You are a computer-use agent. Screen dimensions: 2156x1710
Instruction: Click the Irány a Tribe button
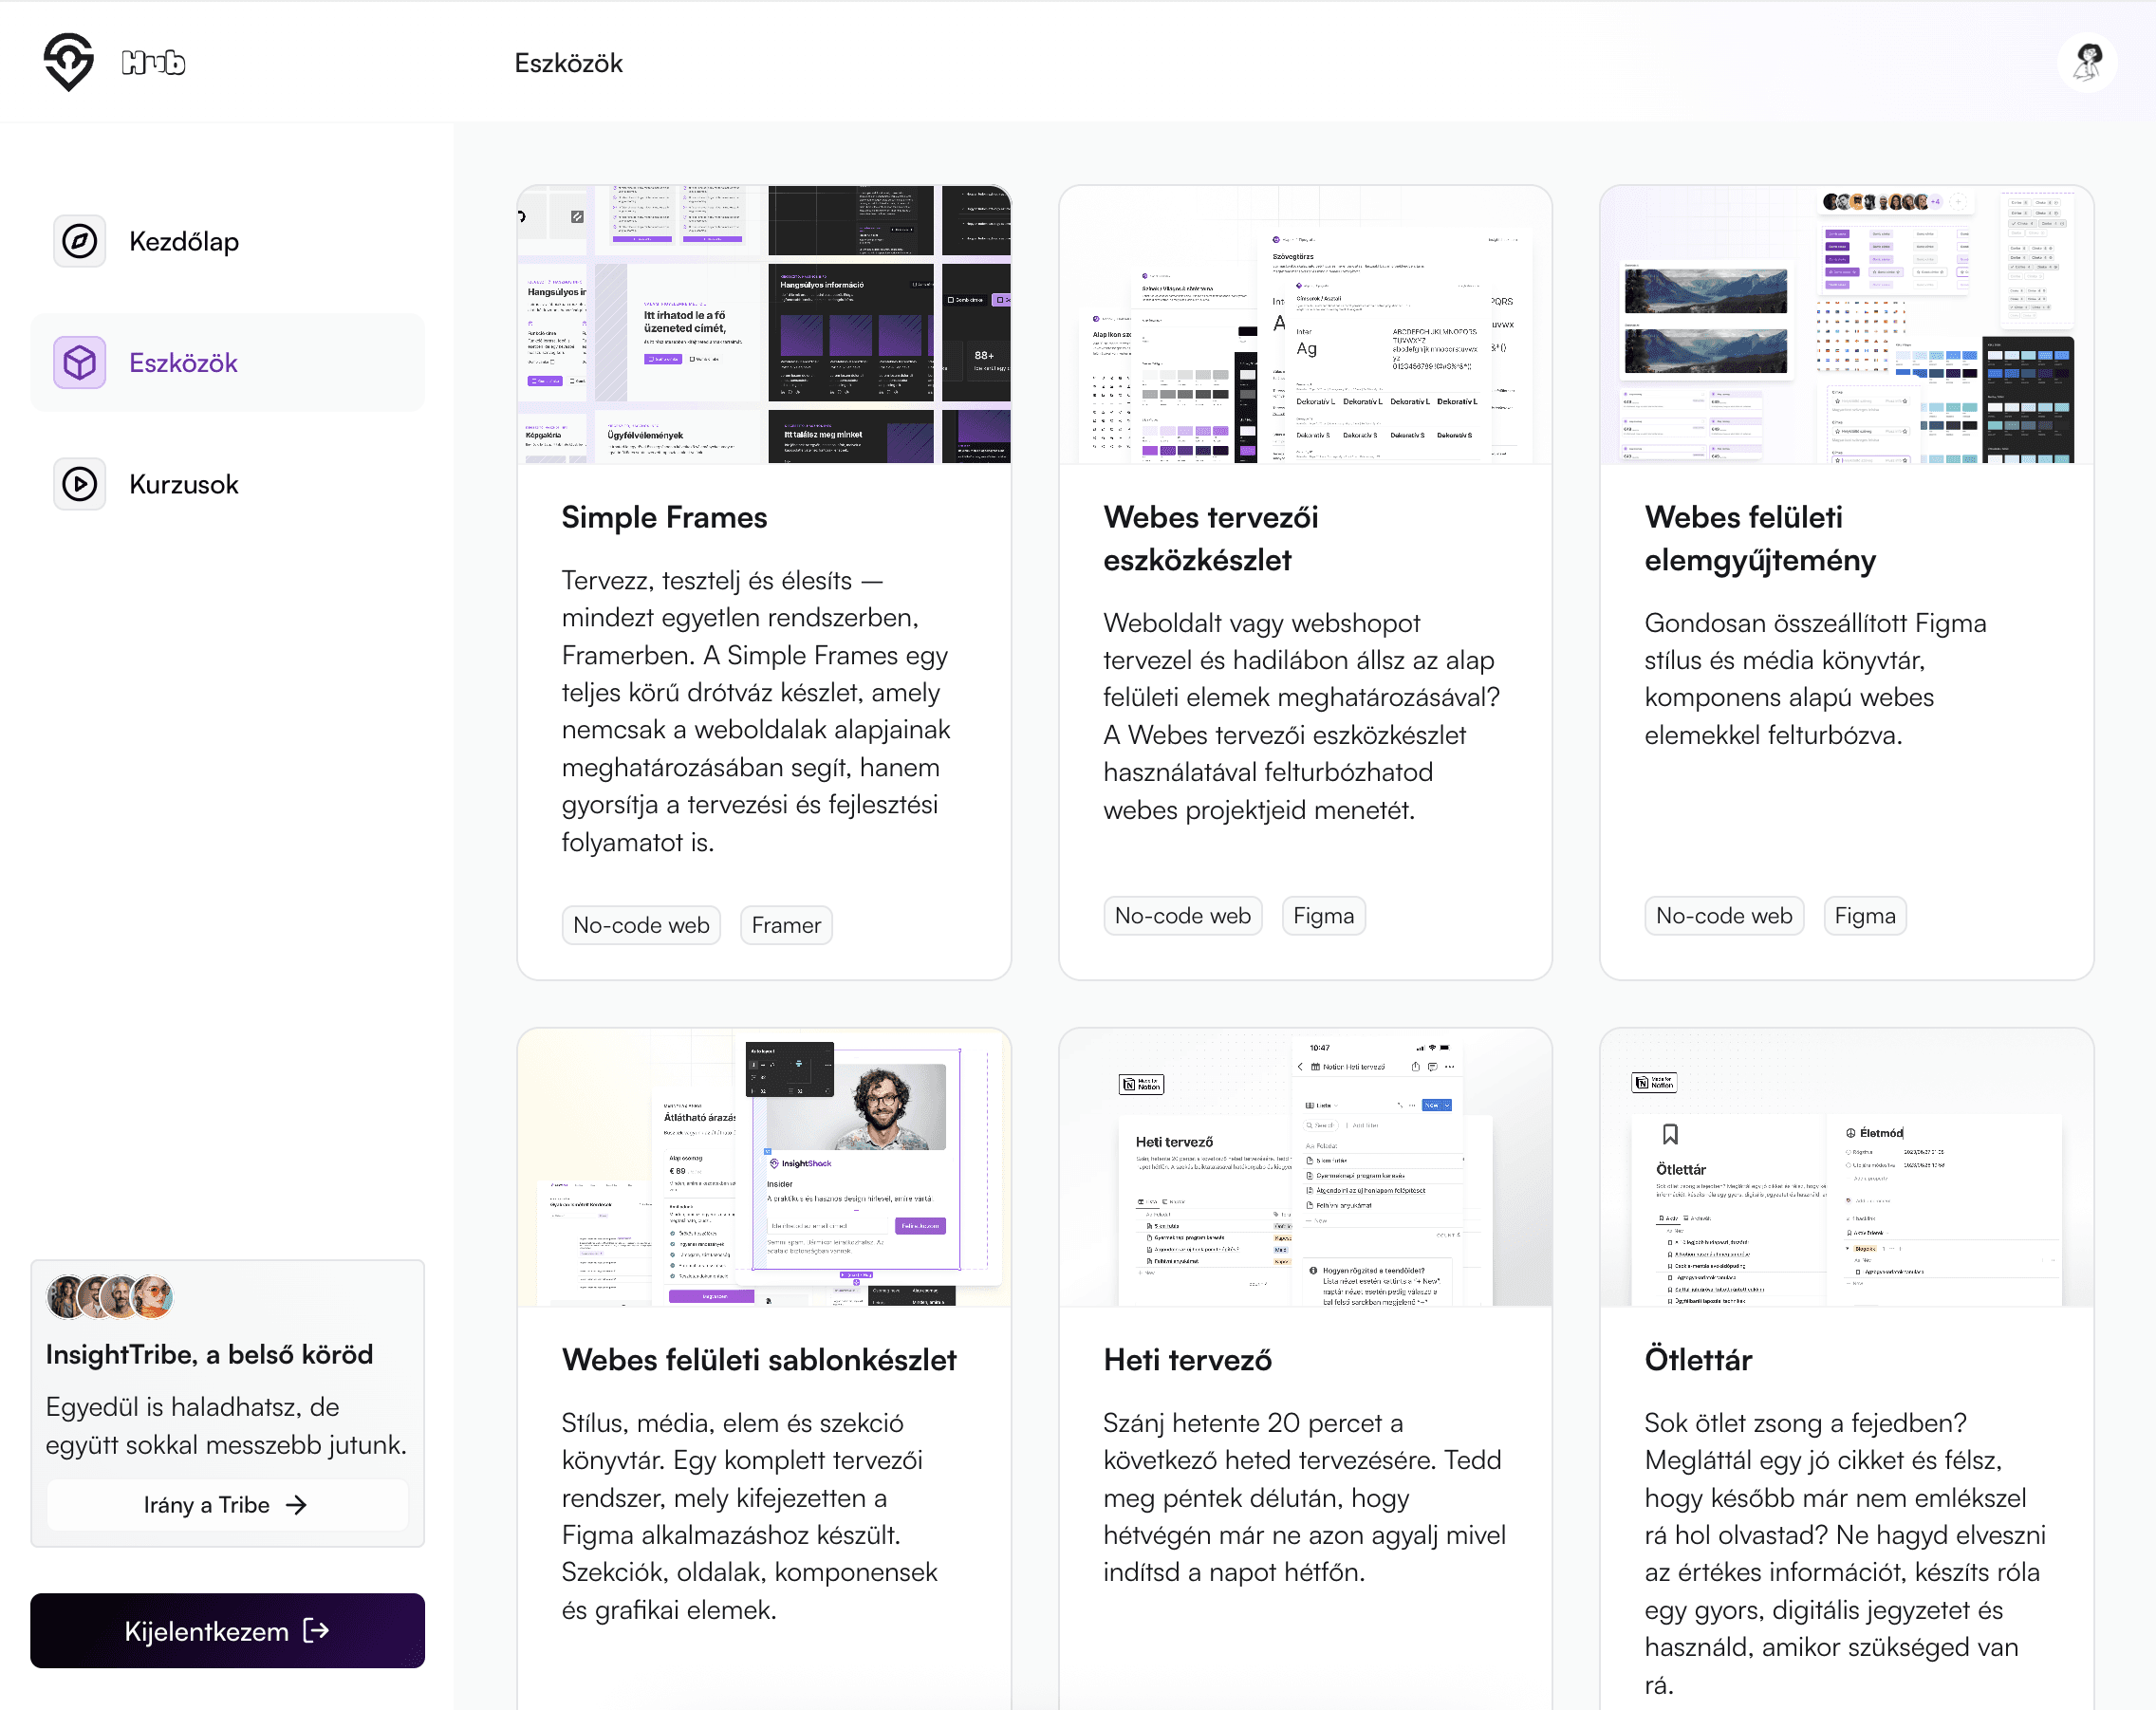(x=228, y=1505)
